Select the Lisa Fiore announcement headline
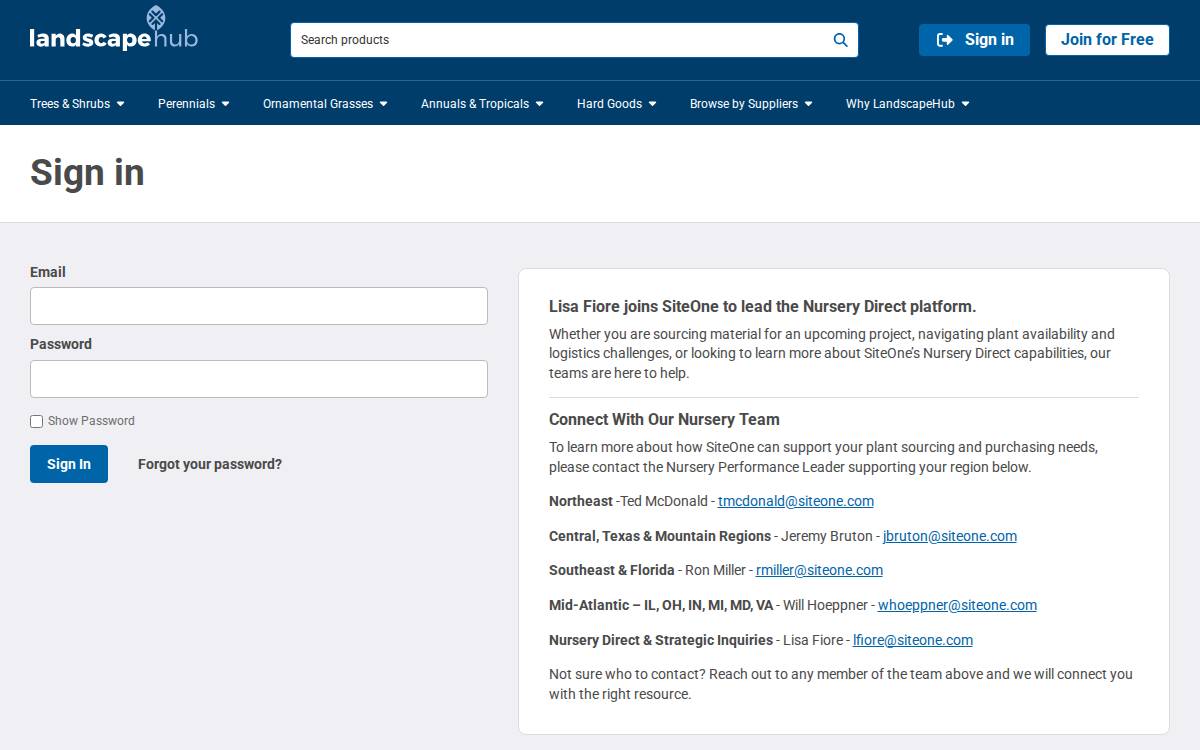The height and width of the screenshot is (750, 1200). pos(762,306)
